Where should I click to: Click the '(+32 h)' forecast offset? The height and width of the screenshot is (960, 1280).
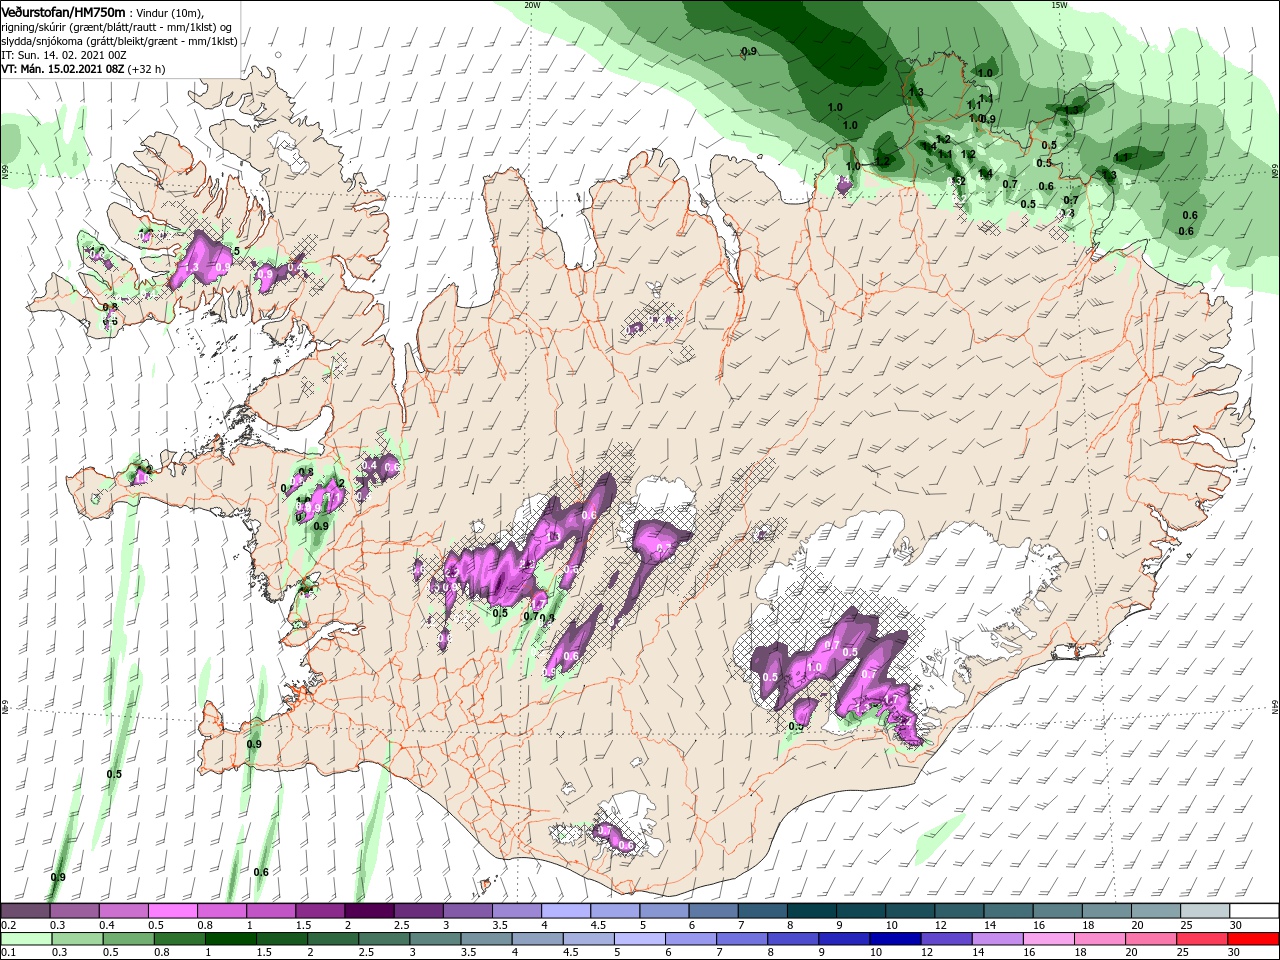pos(147,70)
